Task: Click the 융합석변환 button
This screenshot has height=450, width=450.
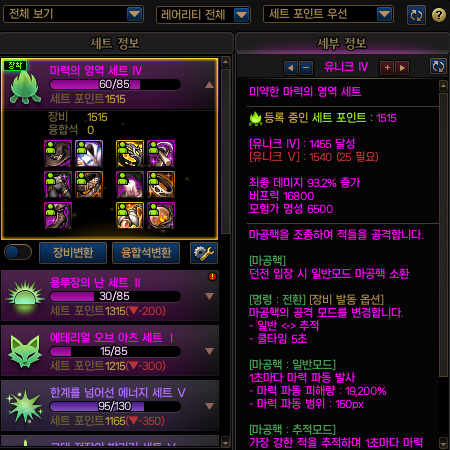Action: point(146,253)
